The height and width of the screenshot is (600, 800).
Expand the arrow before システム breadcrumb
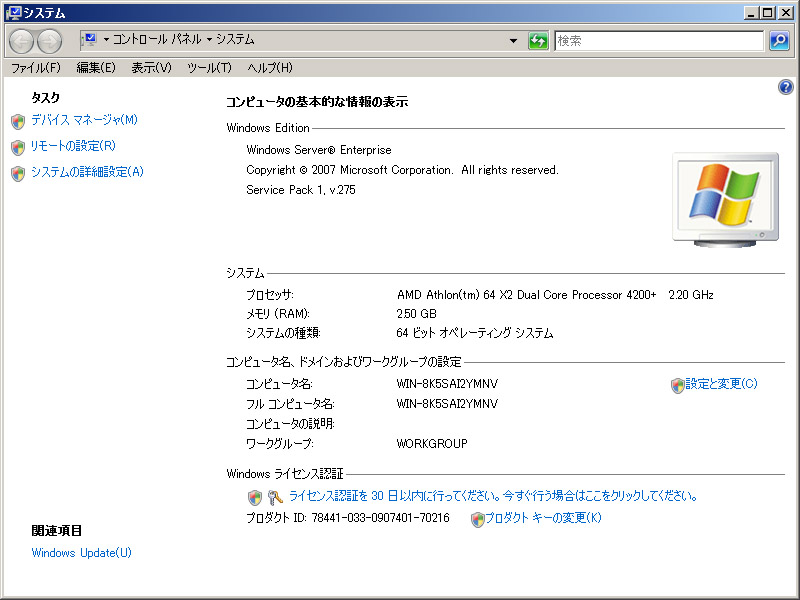click(x=209, y=39)
